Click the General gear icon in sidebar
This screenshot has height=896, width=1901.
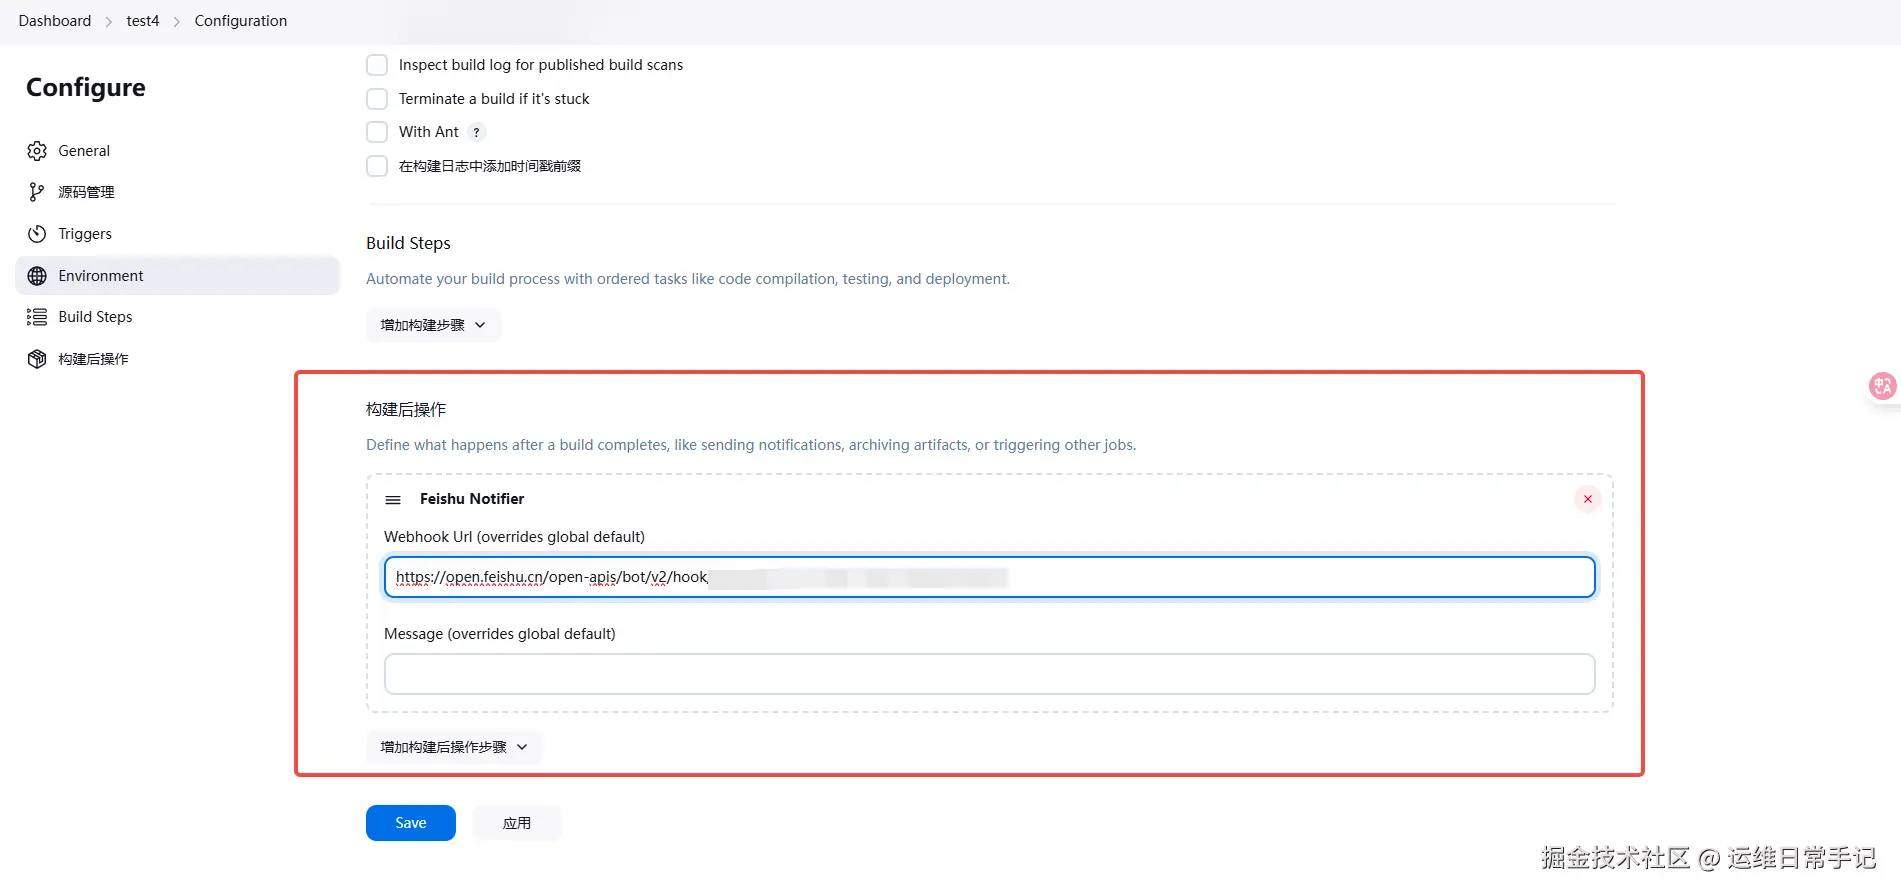(x=37, y=151)
